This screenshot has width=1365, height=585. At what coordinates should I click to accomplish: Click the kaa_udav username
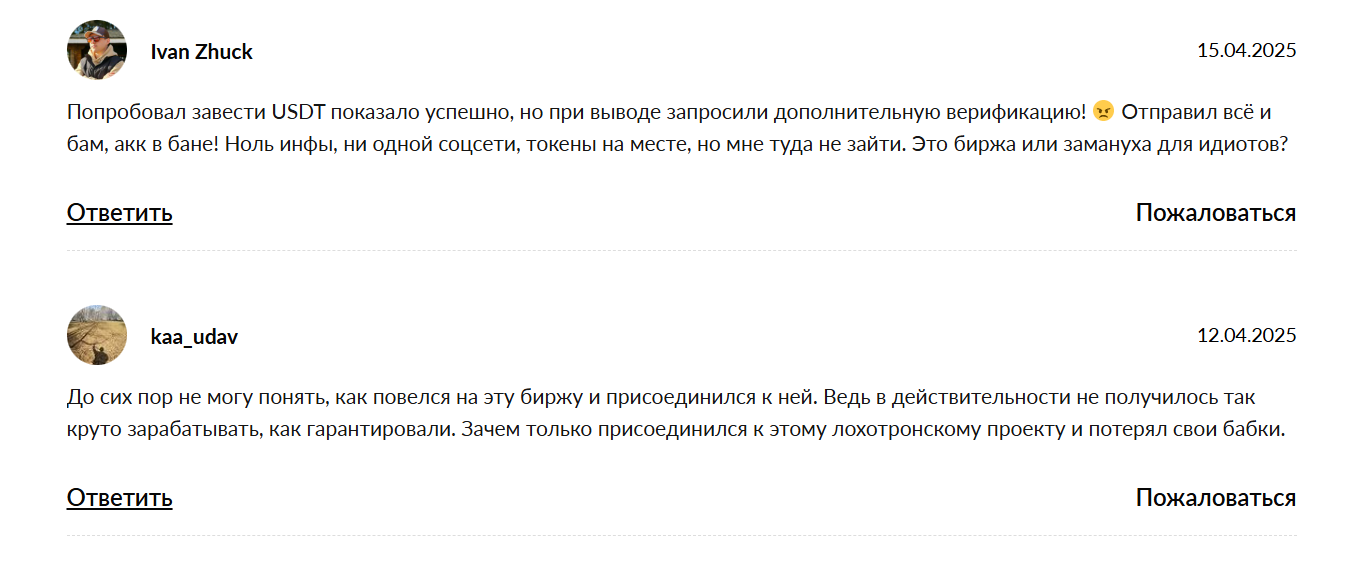(x=194, y=337)
